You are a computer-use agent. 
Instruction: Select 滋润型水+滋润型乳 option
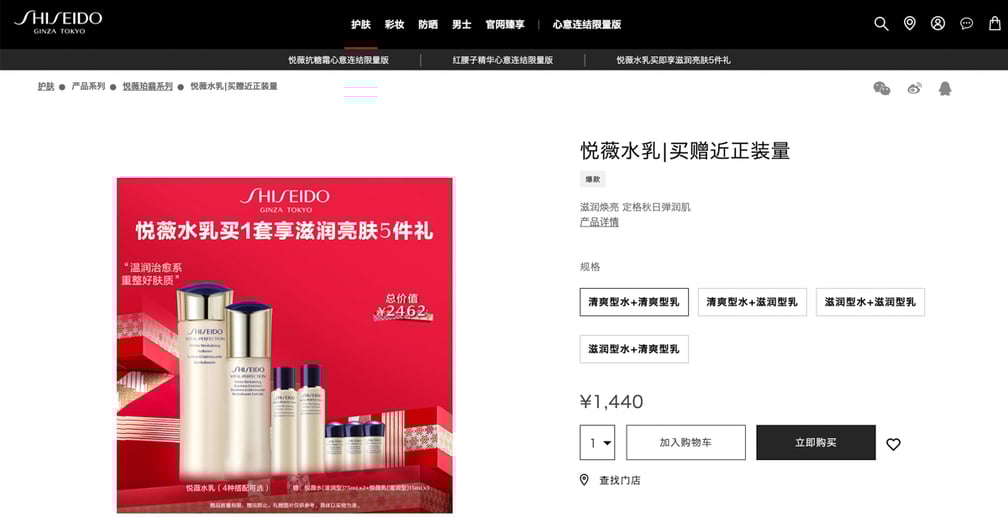coord(870,302)
